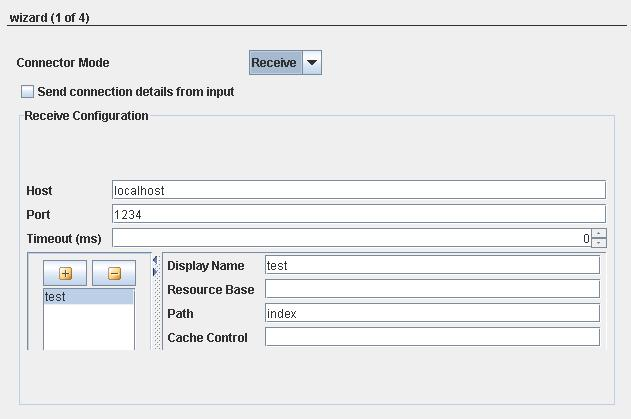The height and width of the screenshot is (419, 631).
Task: Collapse split pane with left arrow
Action: 155,260
